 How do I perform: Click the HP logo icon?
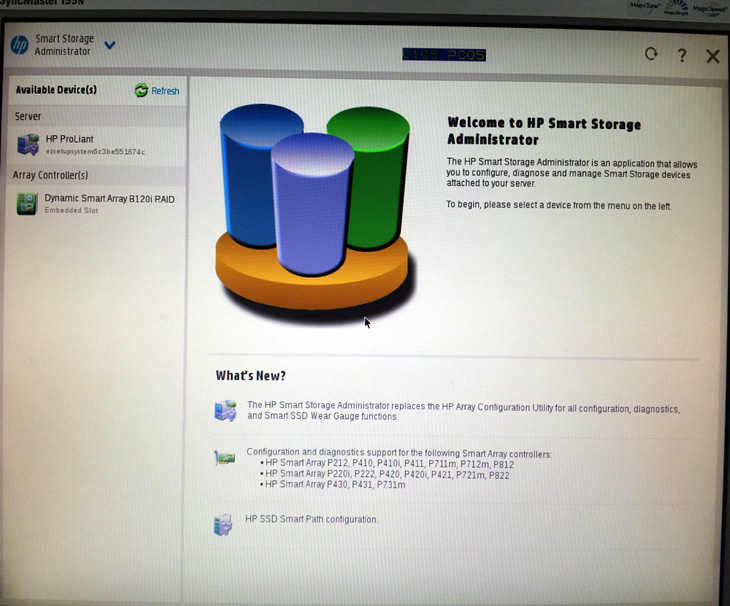20,45
